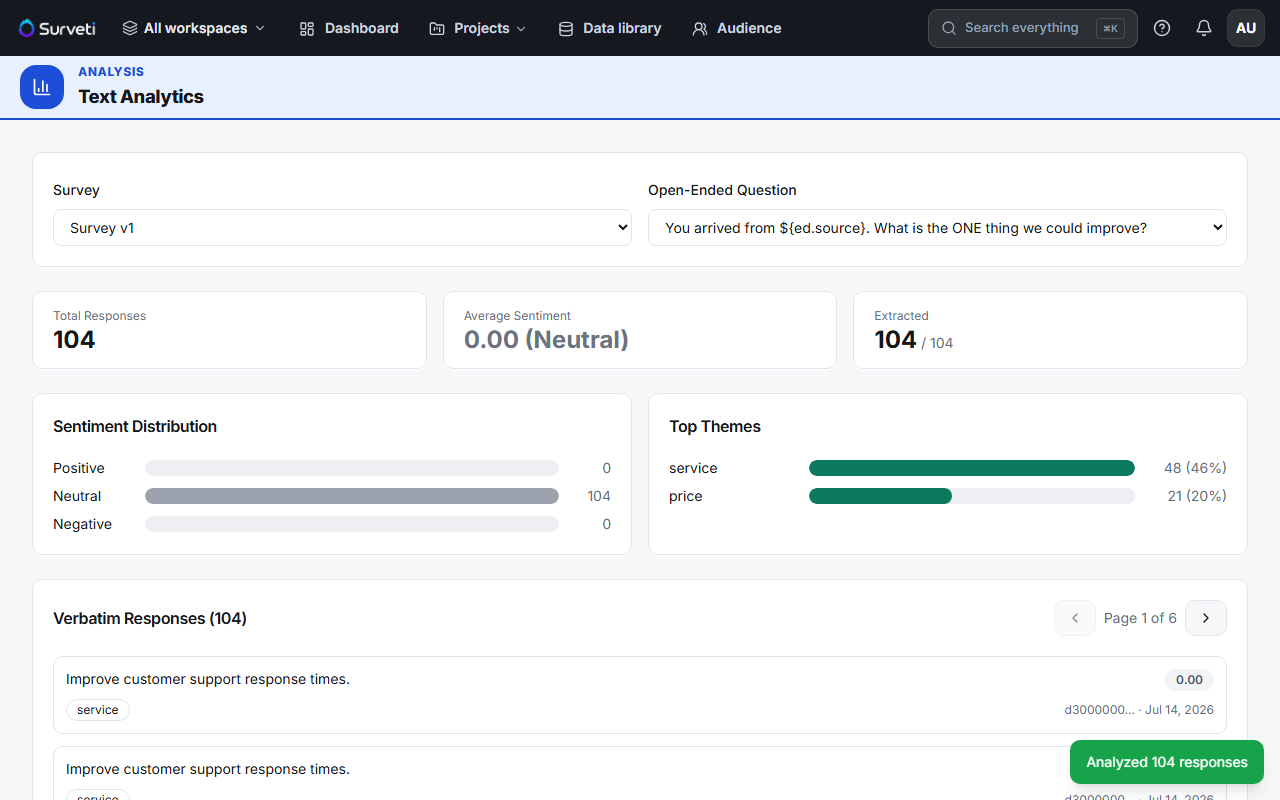Click the Total Responses value 104
The height and width of the screenshot is (800, 1280).
(x=74, y=340)
